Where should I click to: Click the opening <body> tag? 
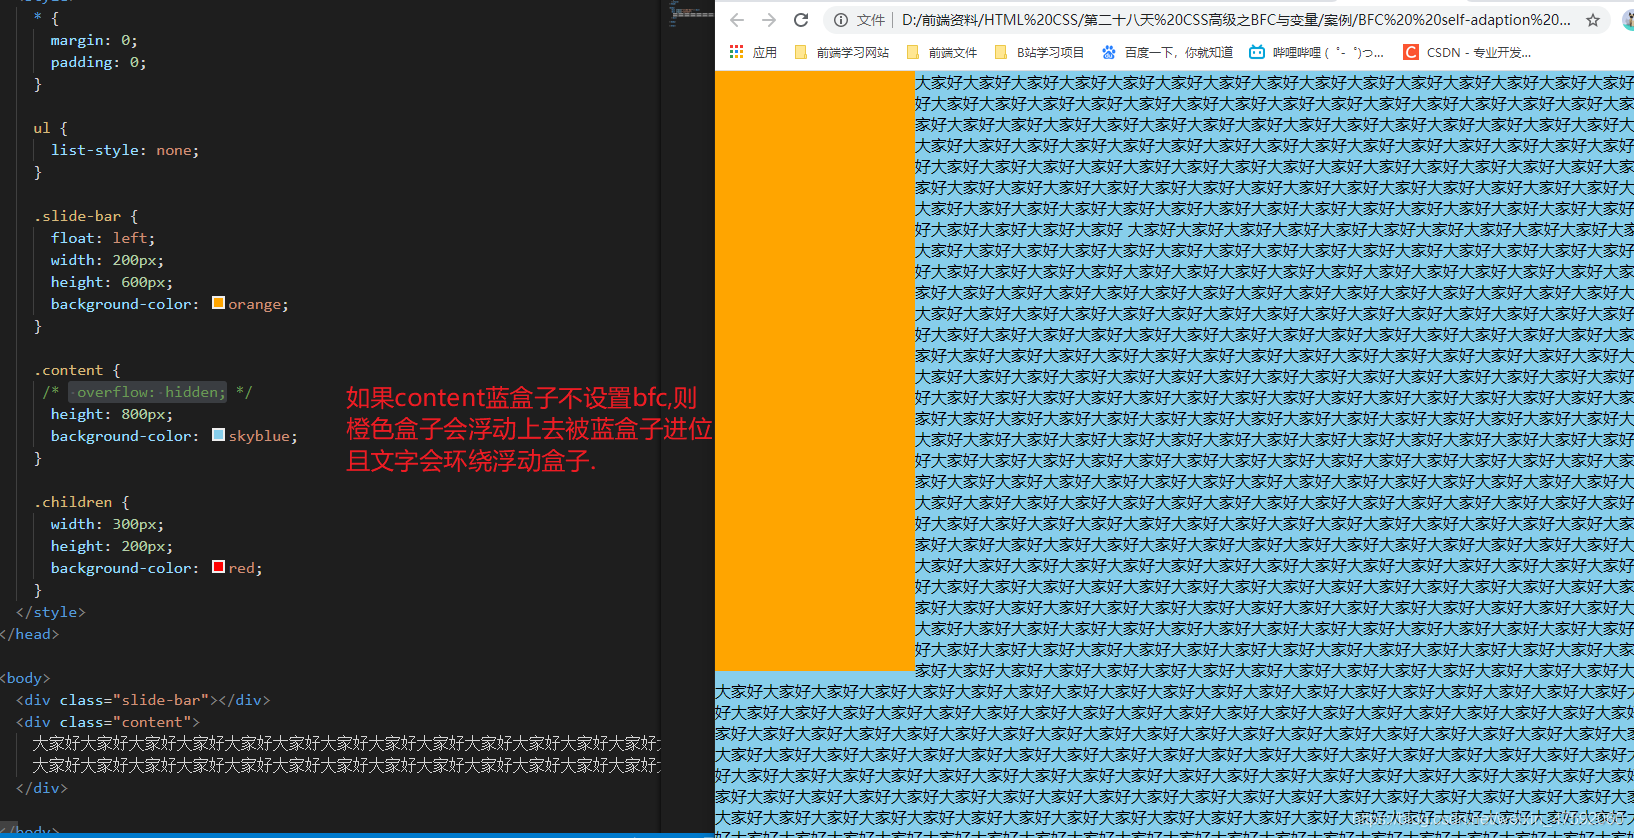click(x=25, y=678)
